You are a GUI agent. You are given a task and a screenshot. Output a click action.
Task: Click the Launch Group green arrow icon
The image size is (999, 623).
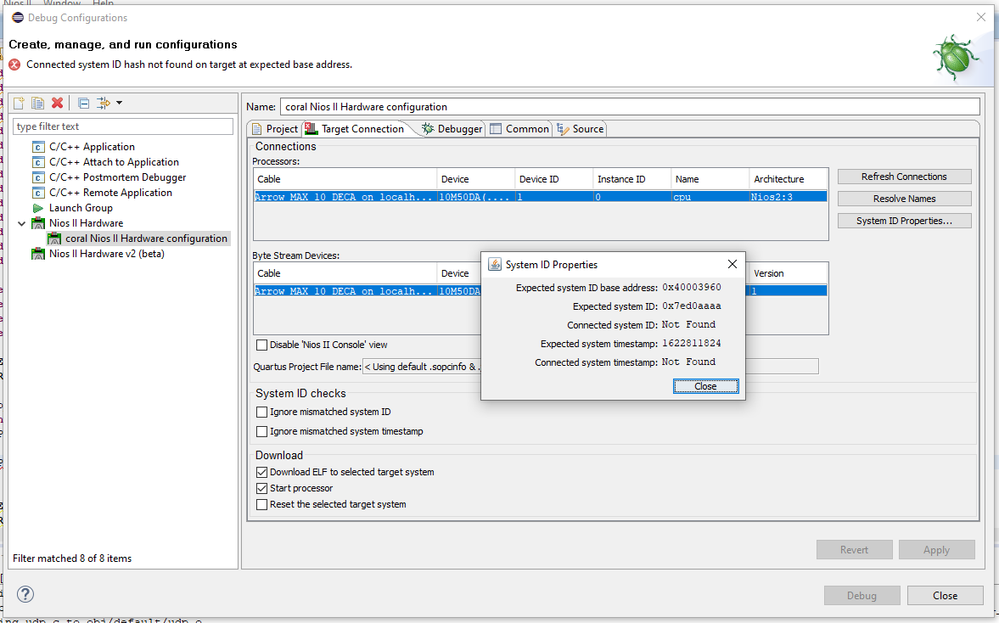click(x=38, y=208)
